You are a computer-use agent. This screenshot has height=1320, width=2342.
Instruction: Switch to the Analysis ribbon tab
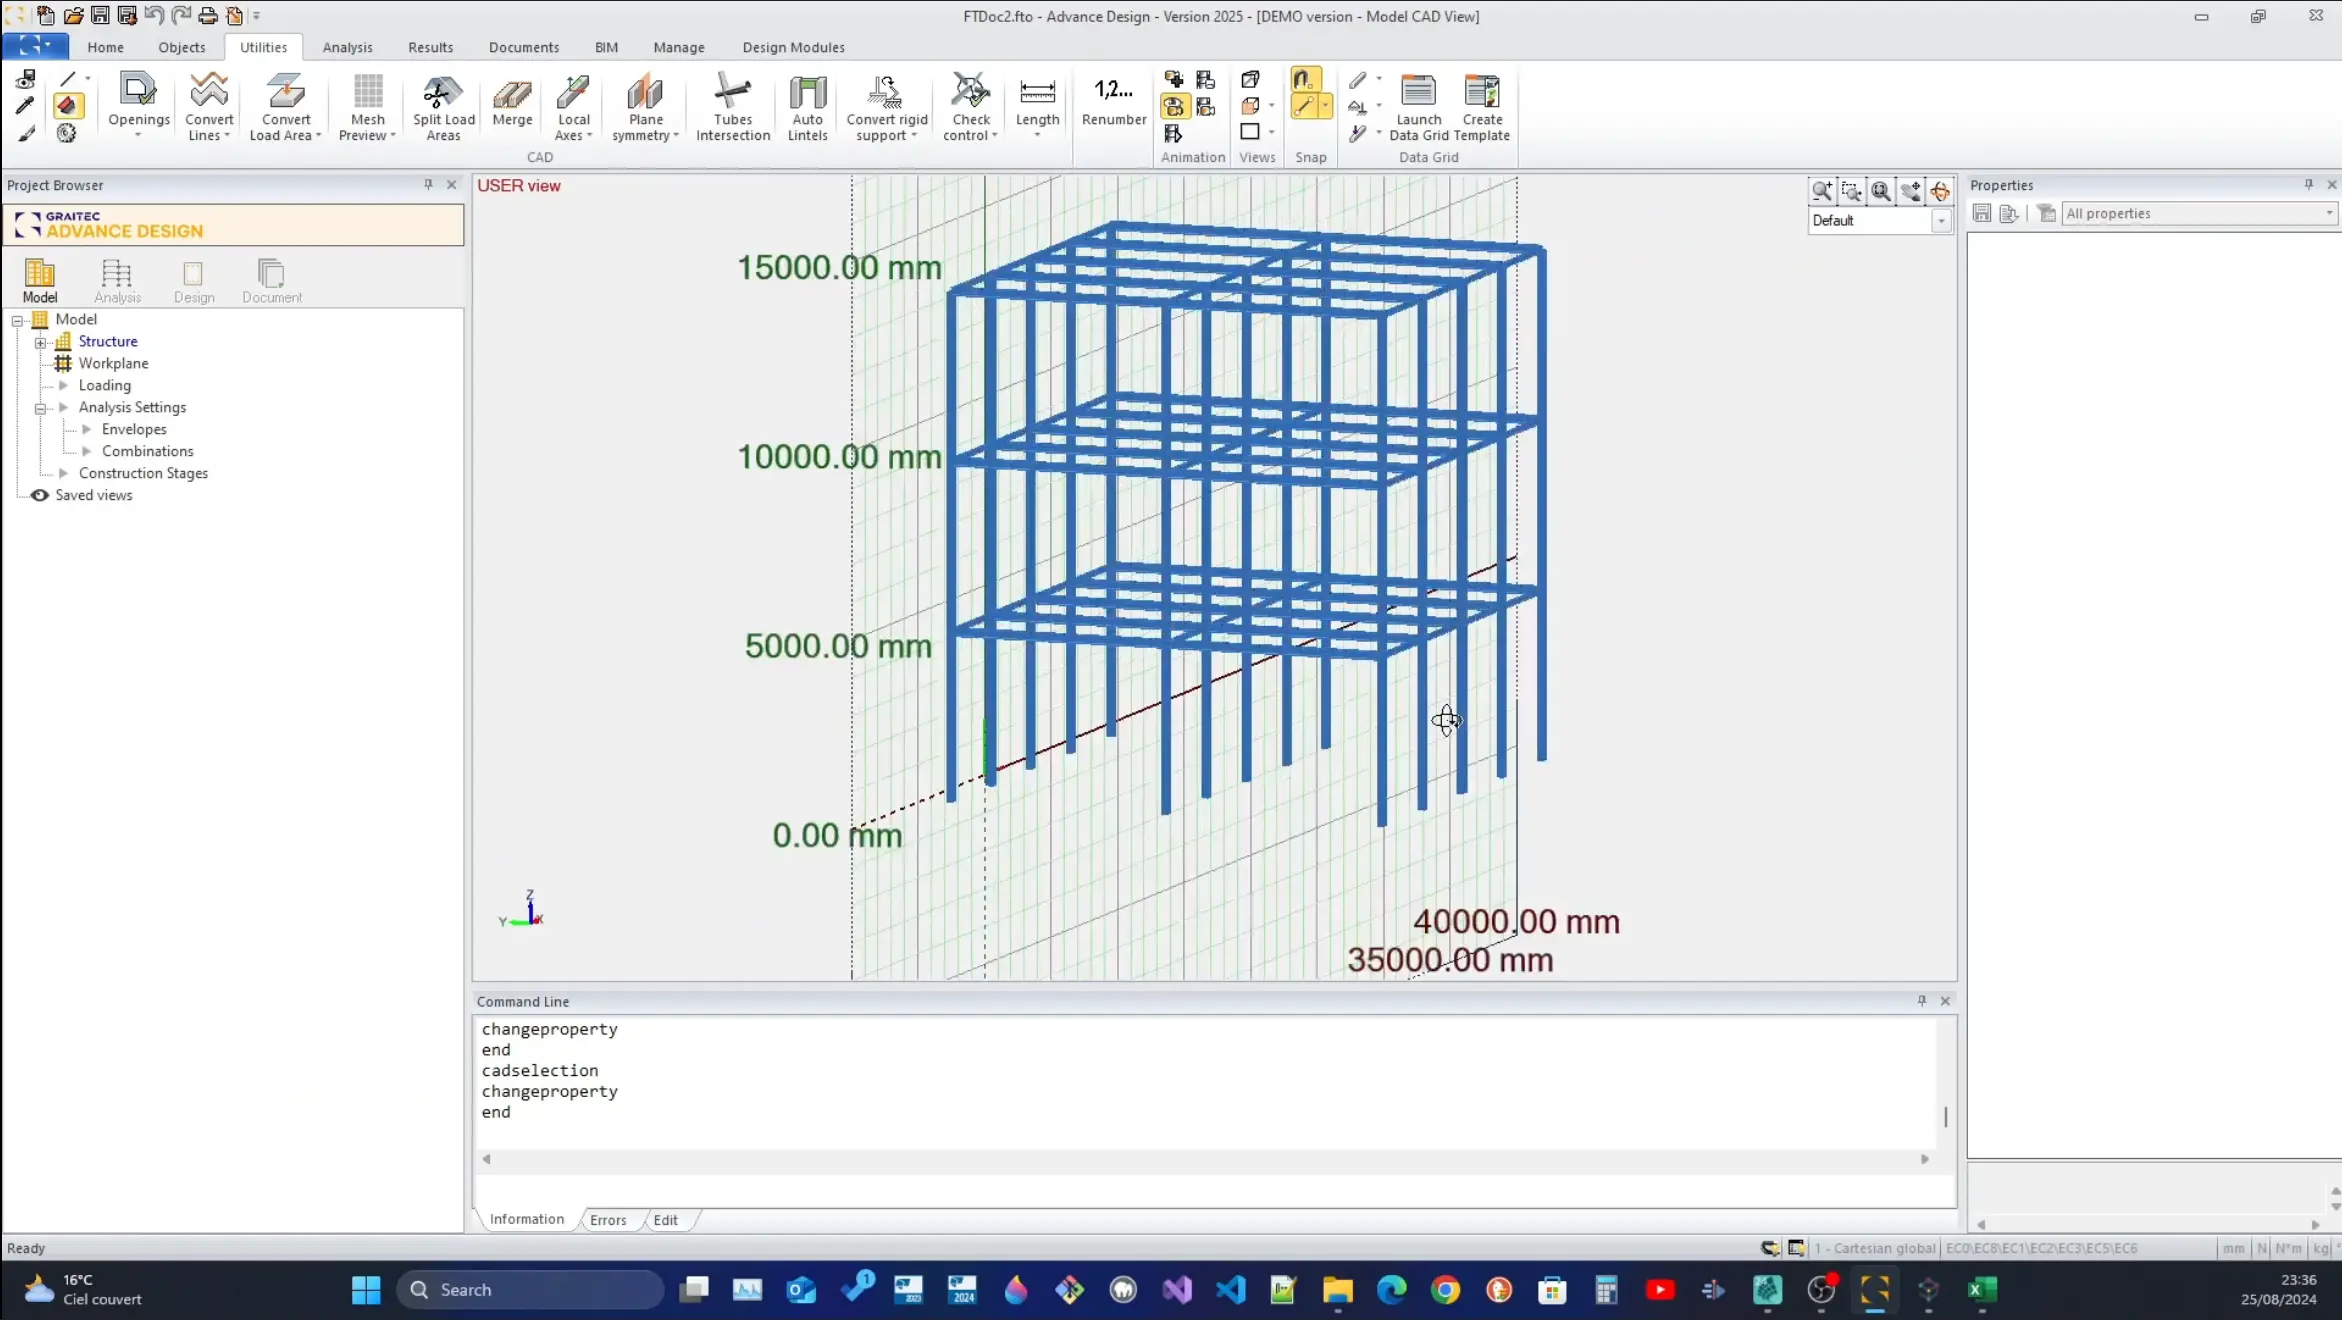[347, 47]
